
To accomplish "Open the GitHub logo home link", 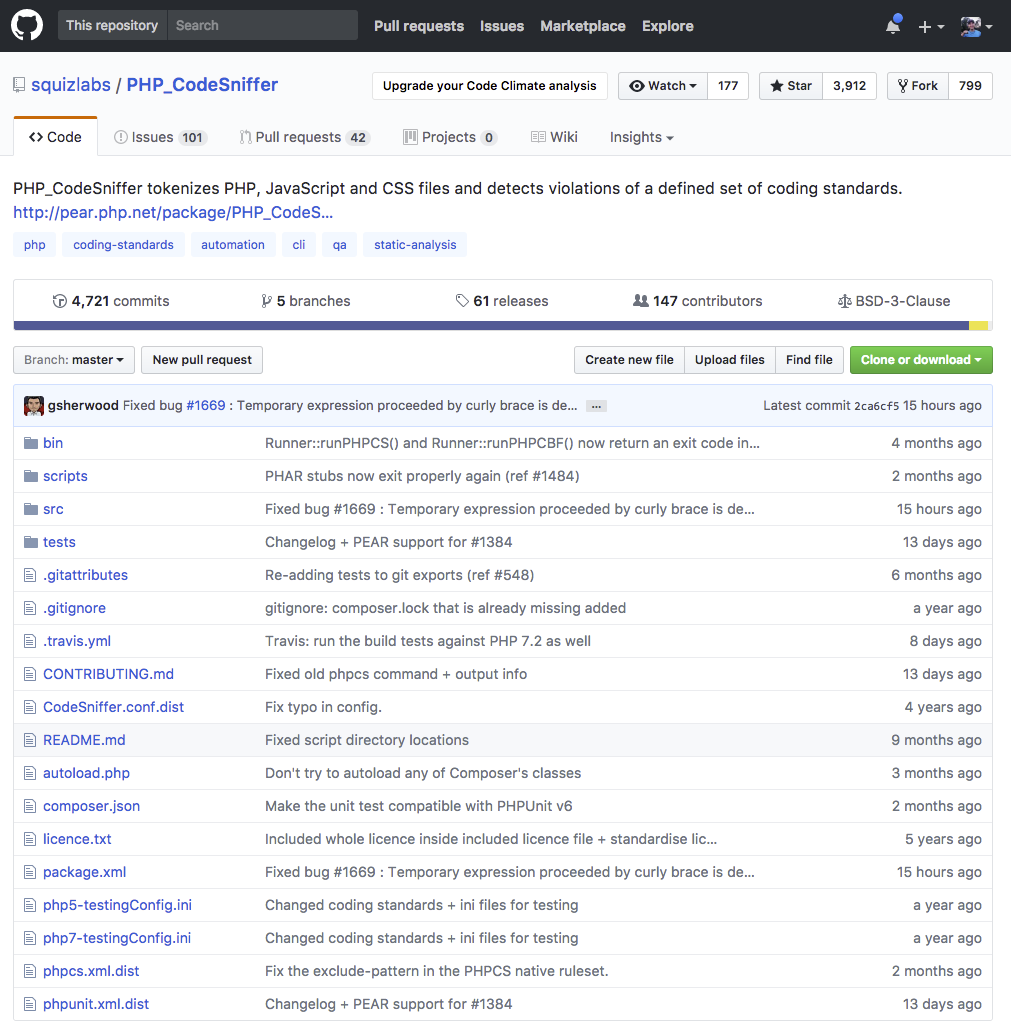I will pyautogui.click(x=27, y=26).
